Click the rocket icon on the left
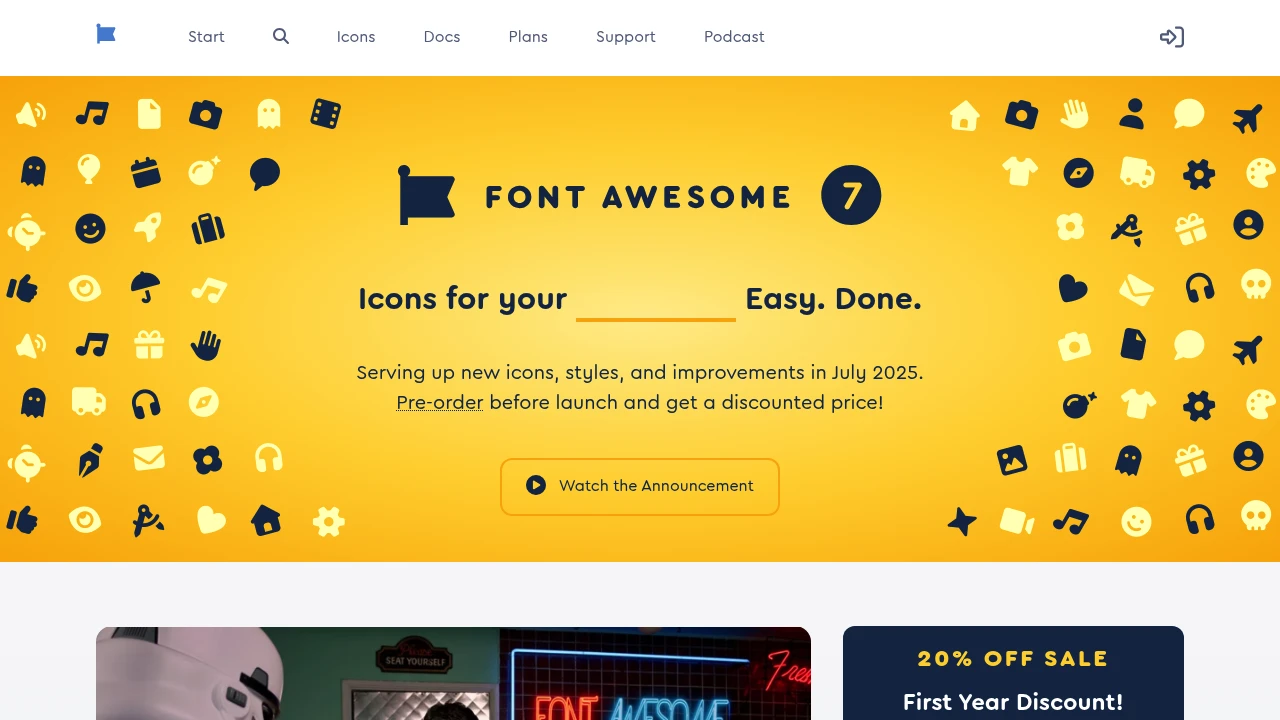The image size is (1280, 720). 148,228
